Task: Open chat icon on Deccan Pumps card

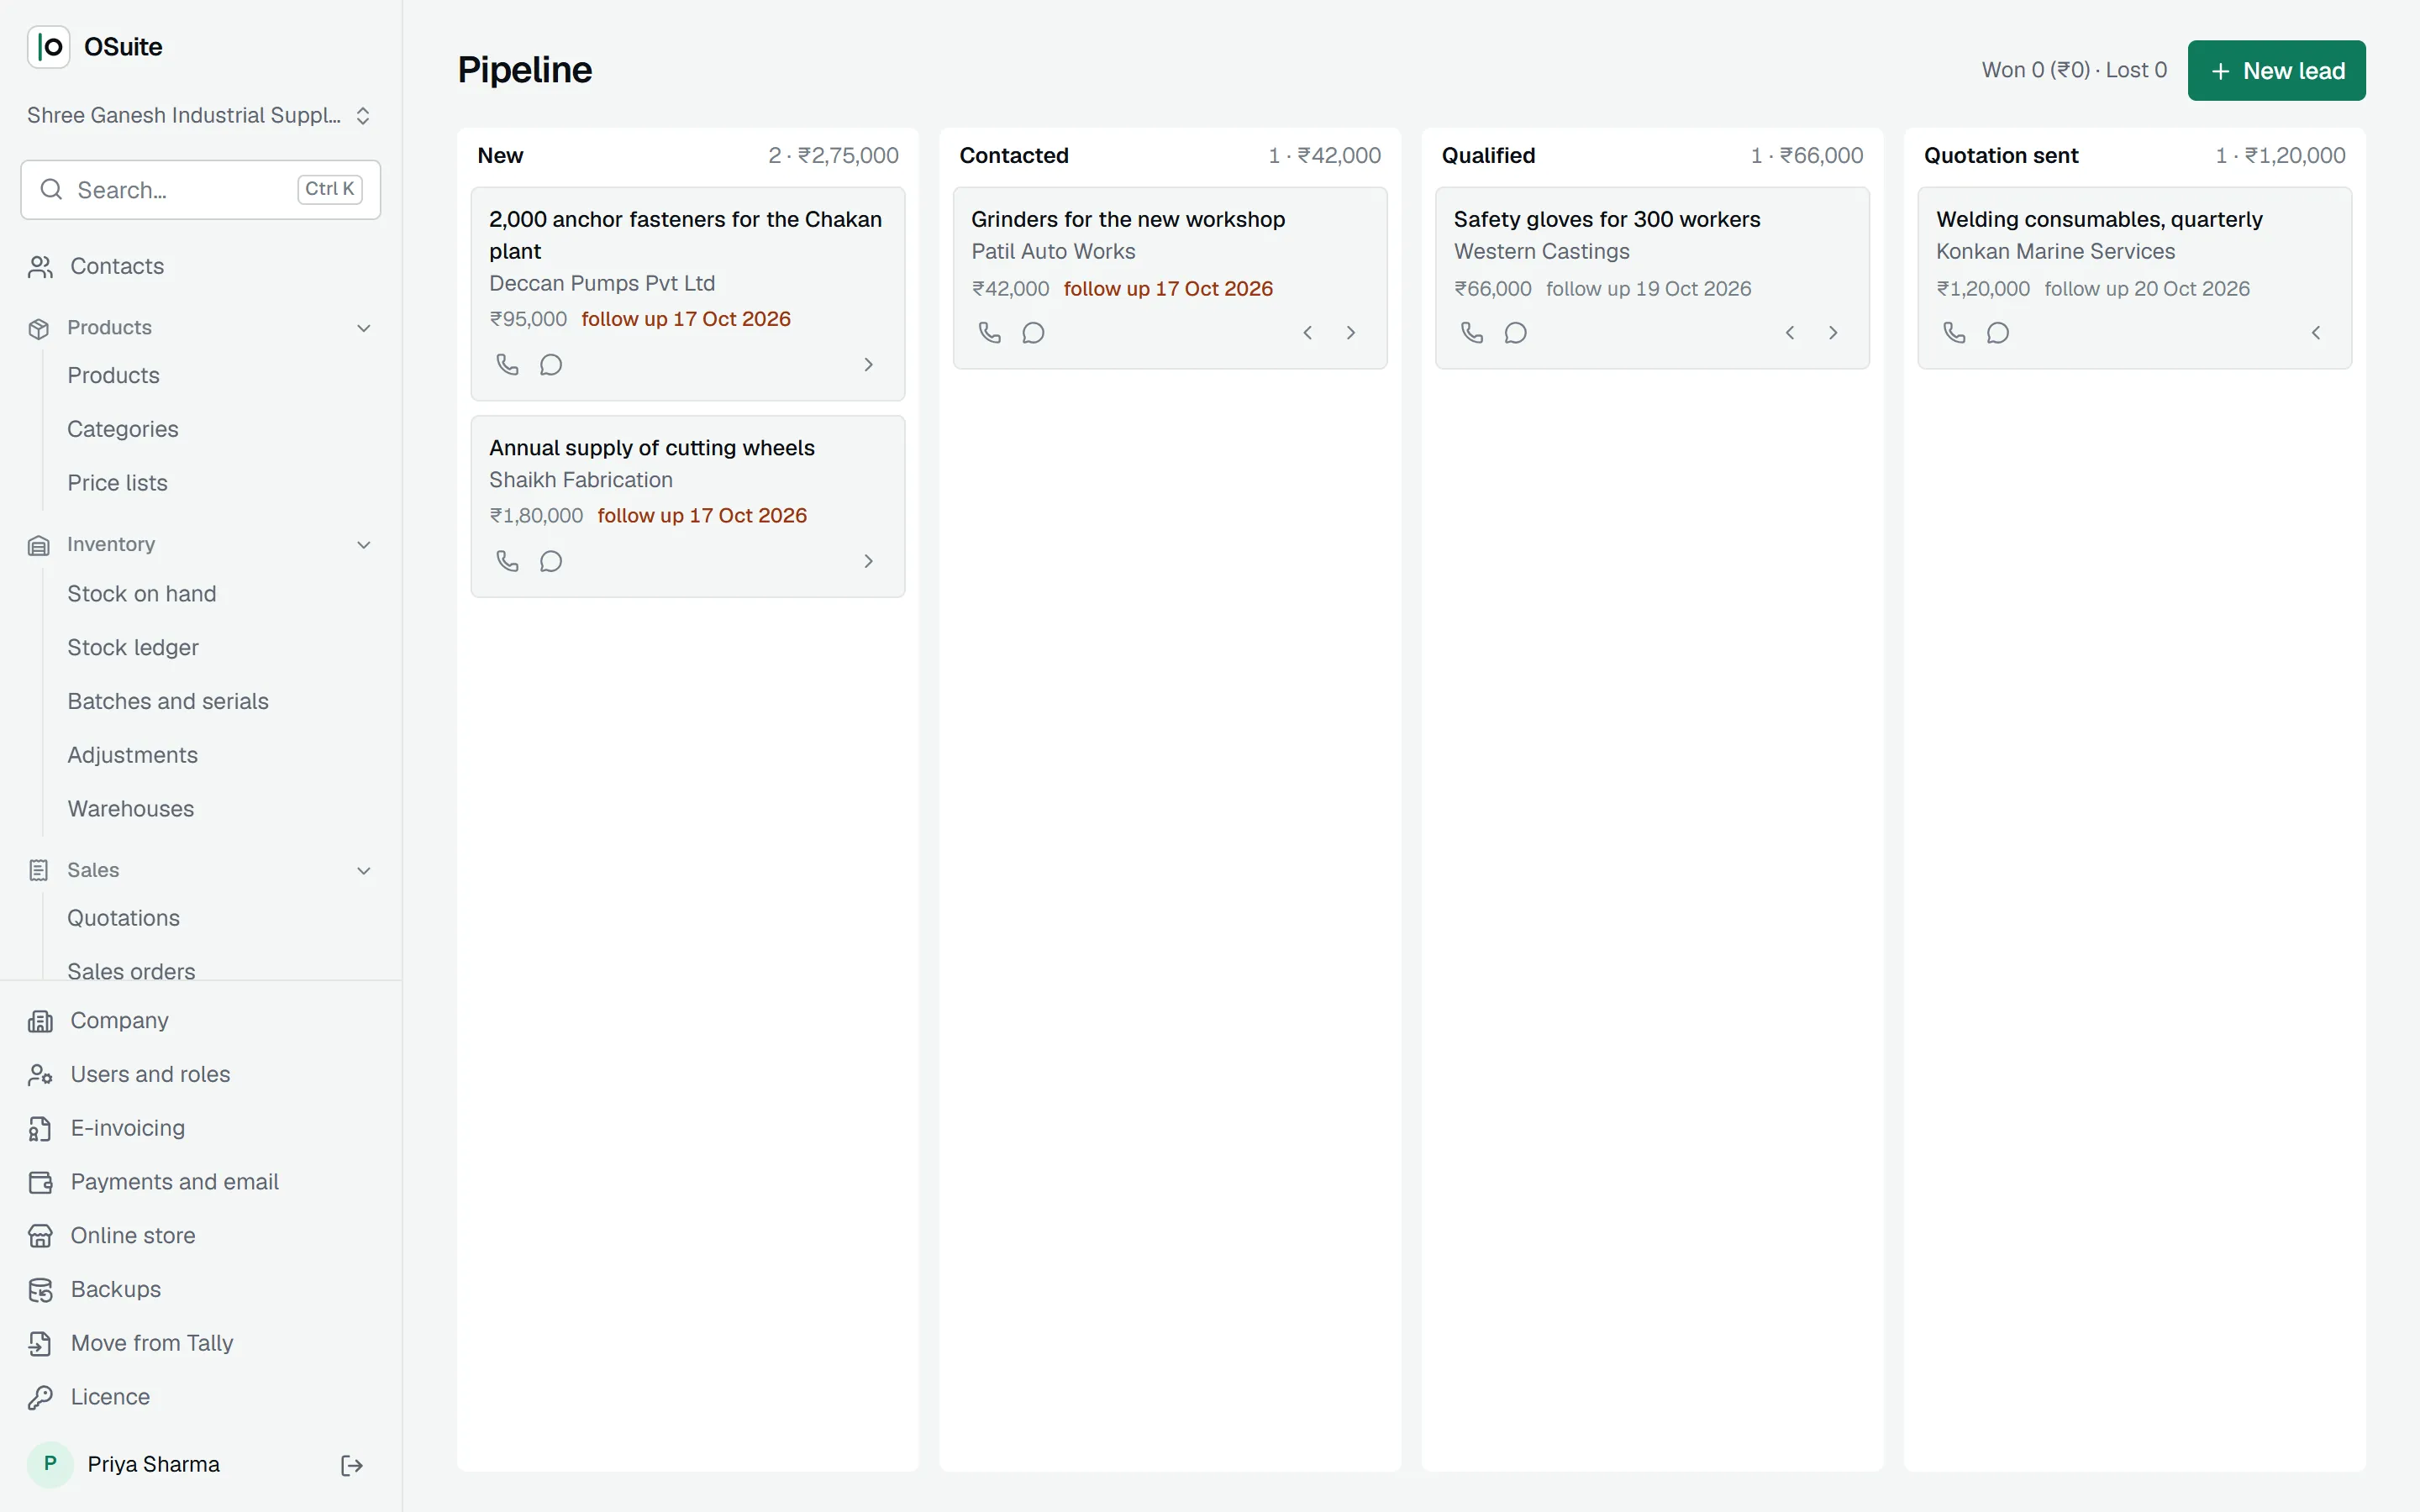Action: pyautogui.click(x=551, y=364)
